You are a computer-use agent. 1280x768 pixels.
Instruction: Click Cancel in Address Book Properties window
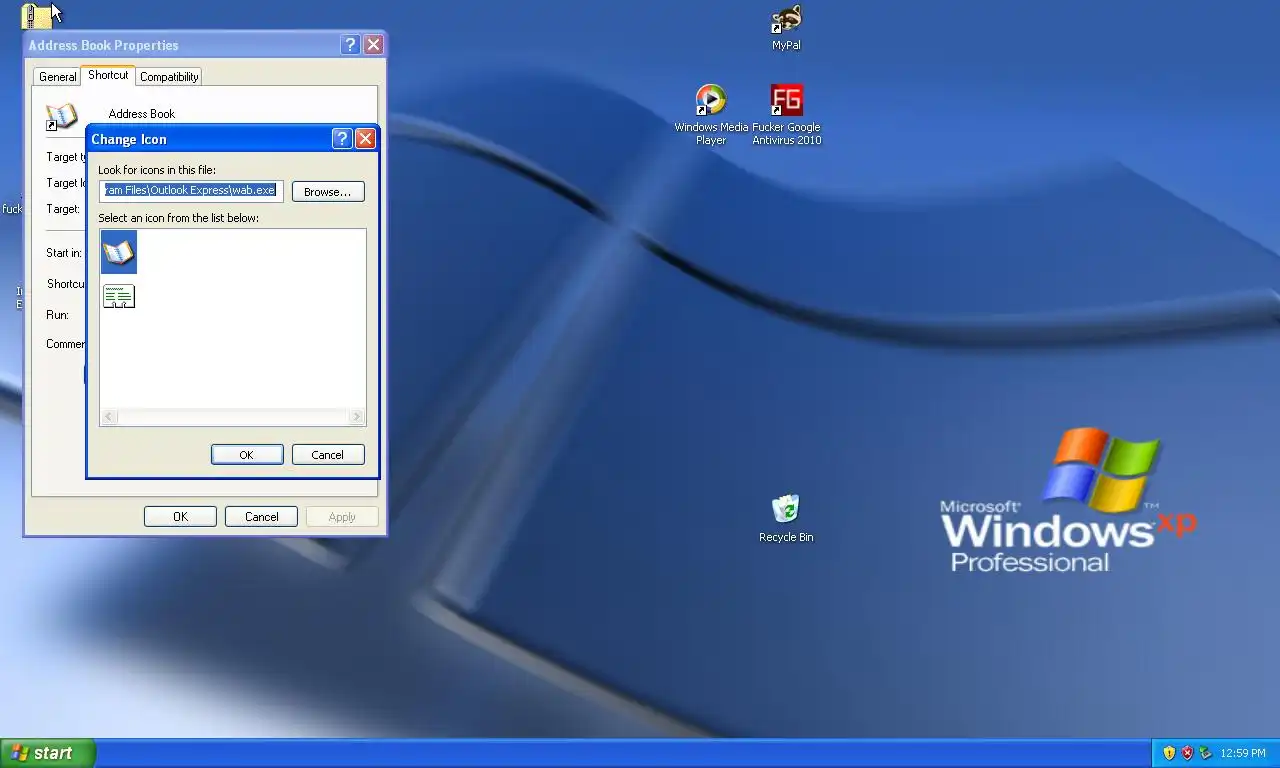pos(262,516)
